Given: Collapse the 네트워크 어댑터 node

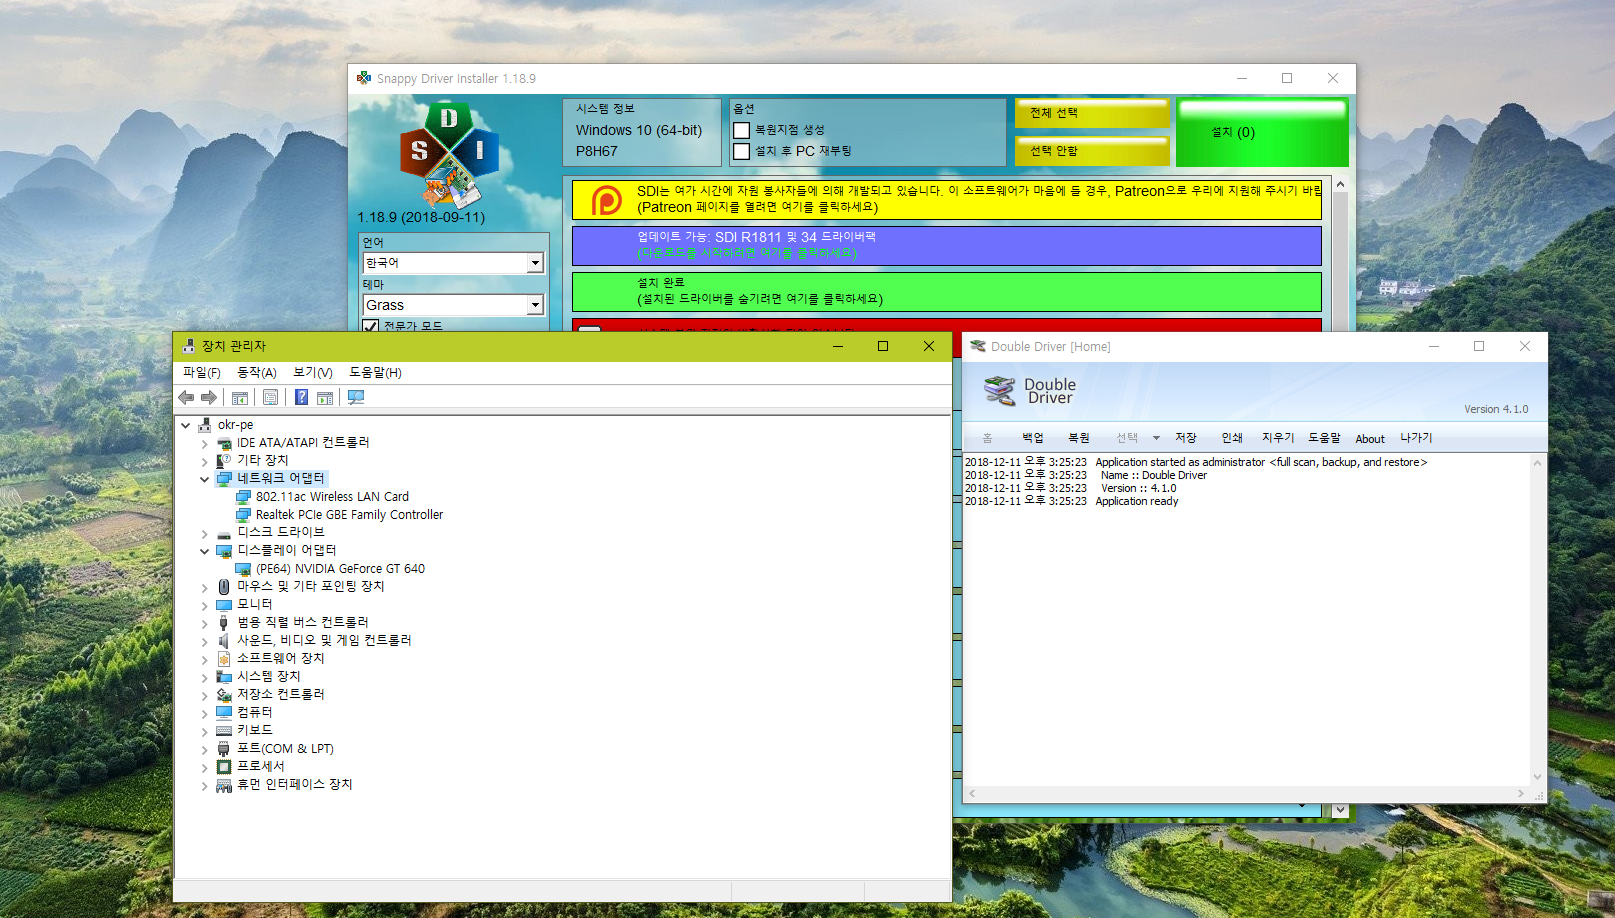Looking at the screenshot, I should click(205, 479).
